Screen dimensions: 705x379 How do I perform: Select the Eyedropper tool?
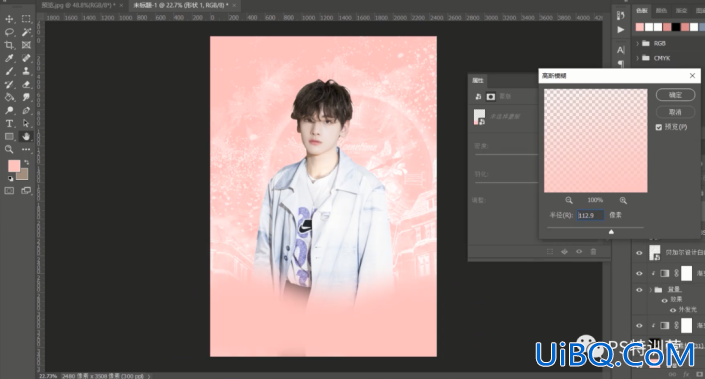(9, 58)
